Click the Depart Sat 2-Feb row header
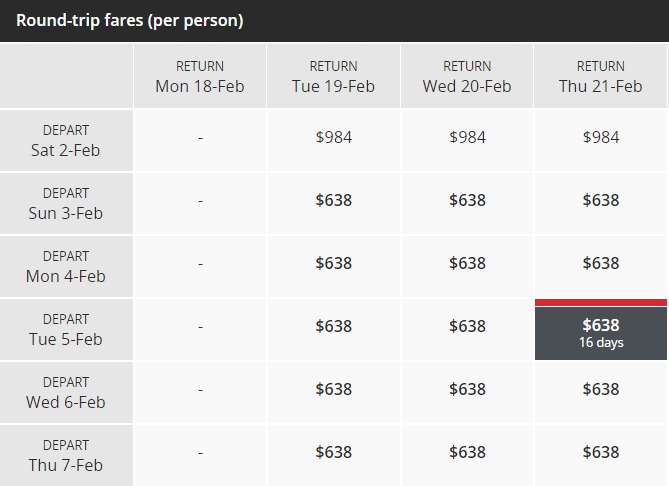Screen dimensions: 669x486 pyautogui.click(x=66, y=140)
